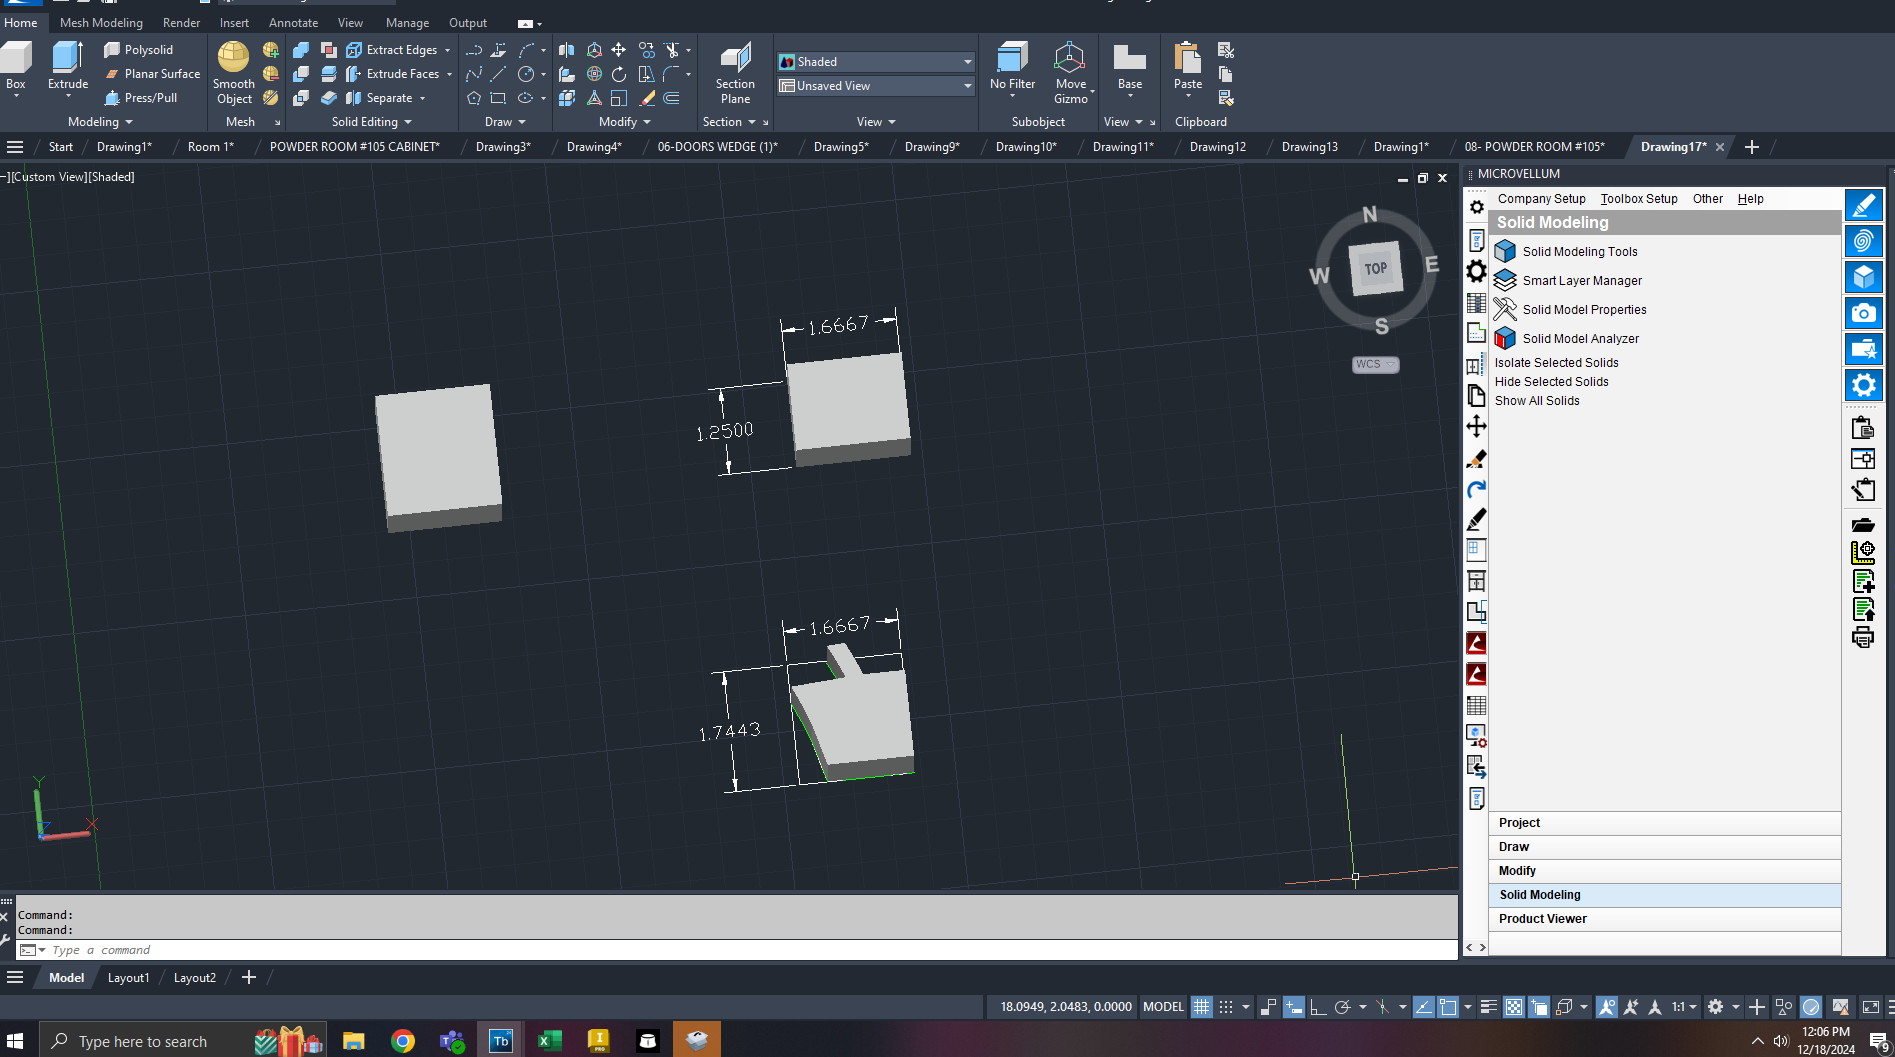Toggle ortho mode in status bar

click(1317, 1007)
